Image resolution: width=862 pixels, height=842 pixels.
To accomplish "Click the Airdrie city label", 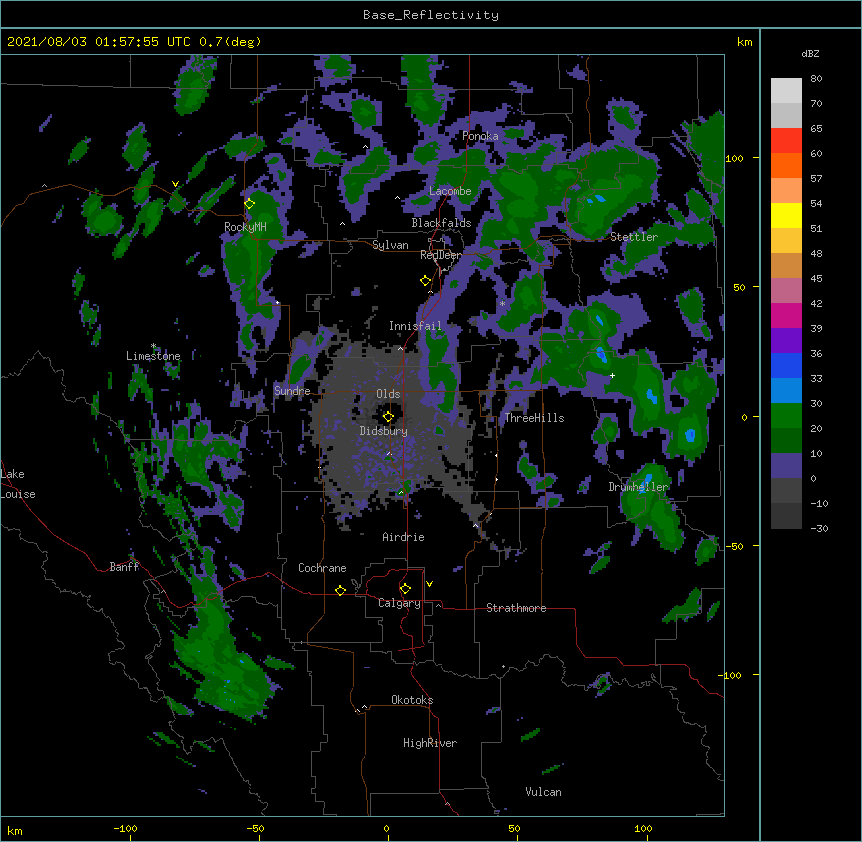I will (x=404, y=537).
